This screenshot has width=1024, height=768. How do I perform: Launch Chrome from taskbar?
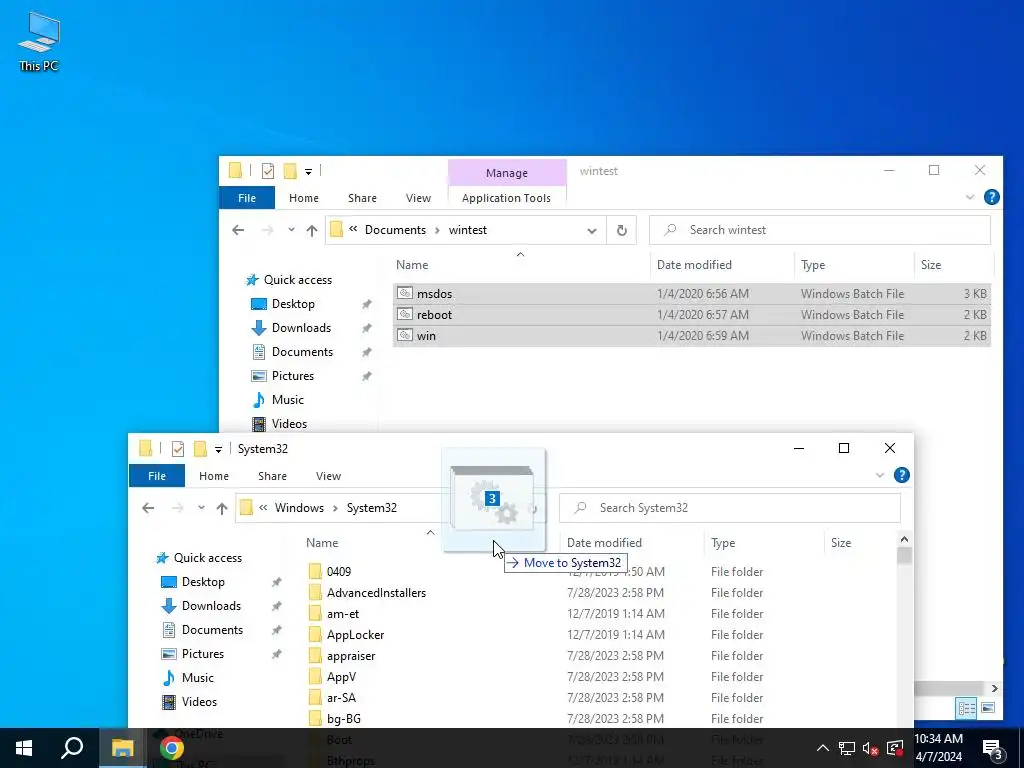(x=171, y=748)
